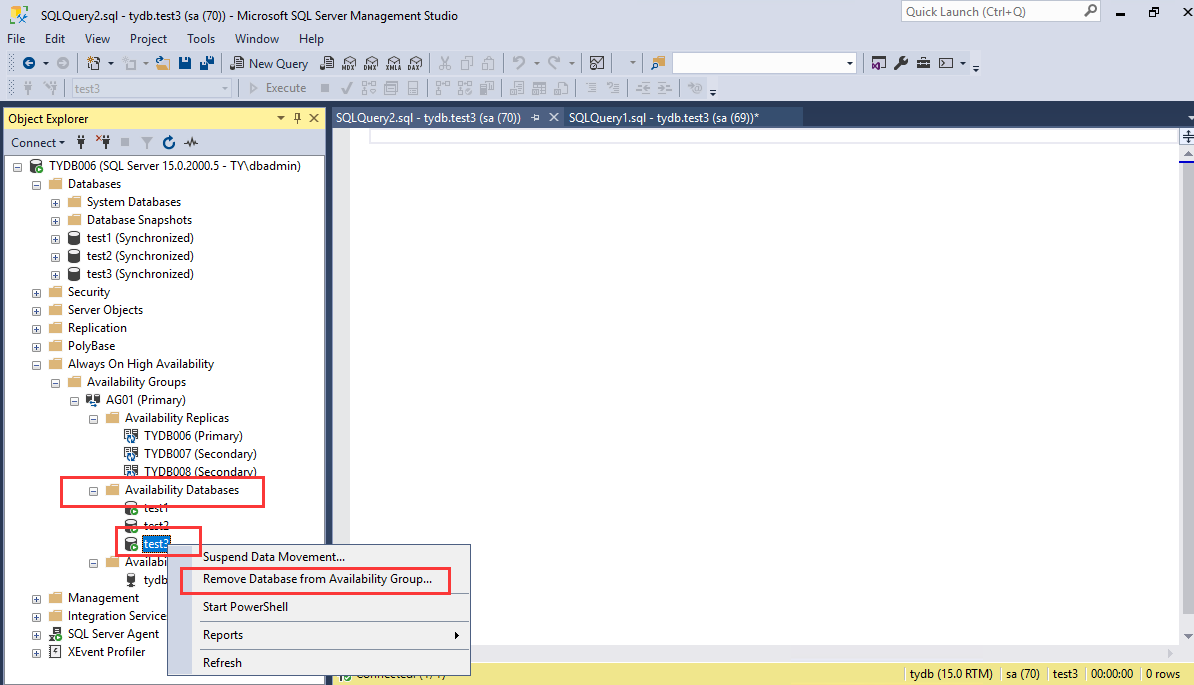Open the find combo box dropdown
Image resolution: width=1194 pixels, height=685 pixels.
tap(850, 63)
